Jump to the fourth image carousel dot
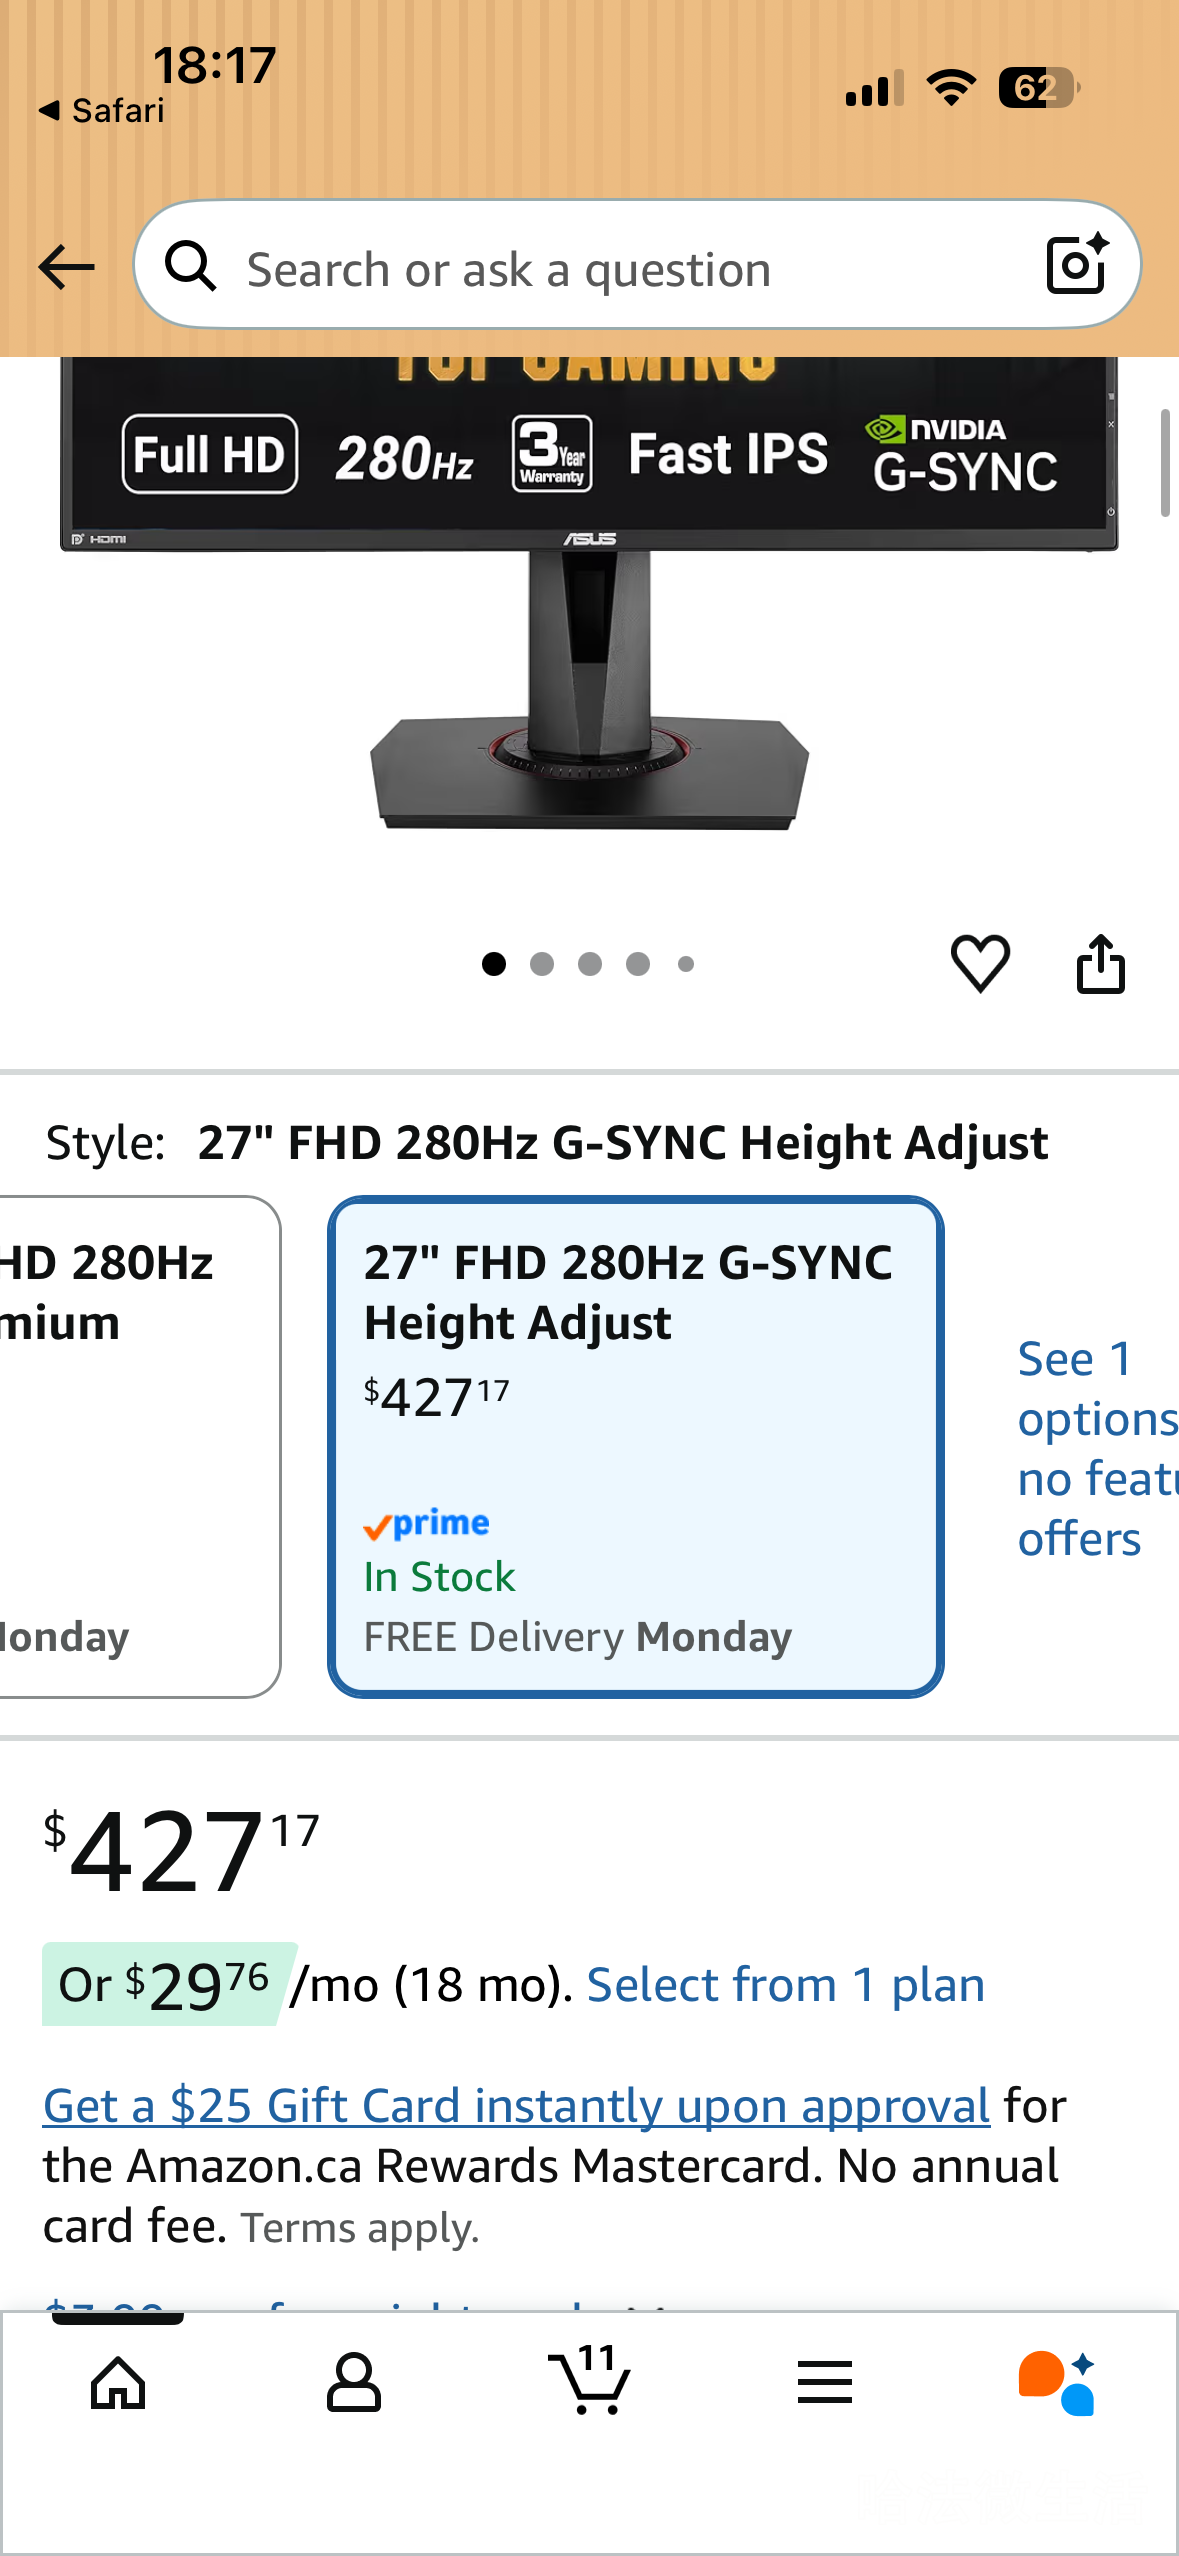This screenshot has height=2556, width=1179. [638, 964]
